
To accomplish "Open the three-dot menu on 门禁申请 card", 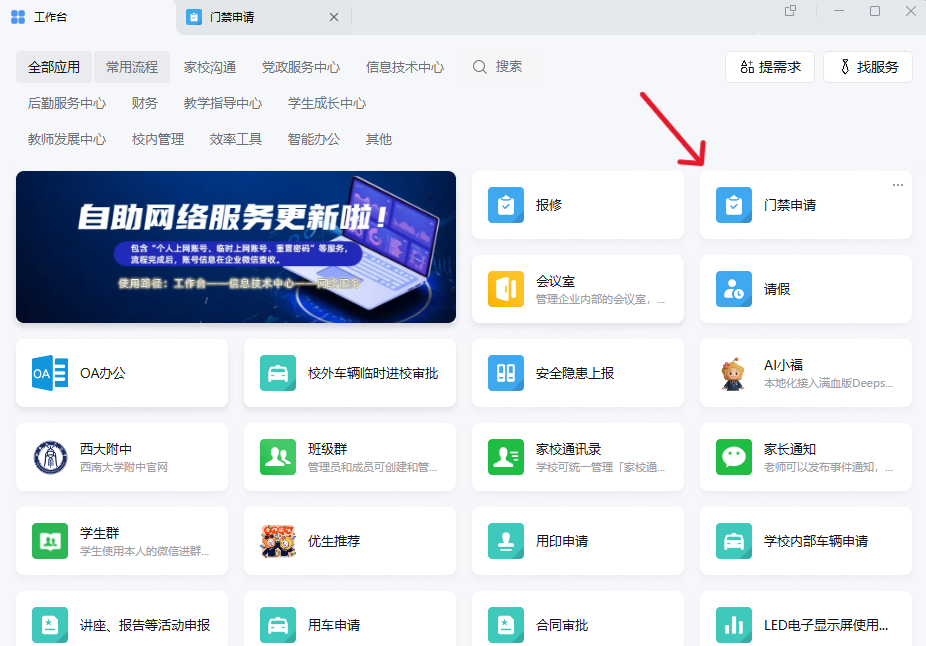I will tap(897, 185).
